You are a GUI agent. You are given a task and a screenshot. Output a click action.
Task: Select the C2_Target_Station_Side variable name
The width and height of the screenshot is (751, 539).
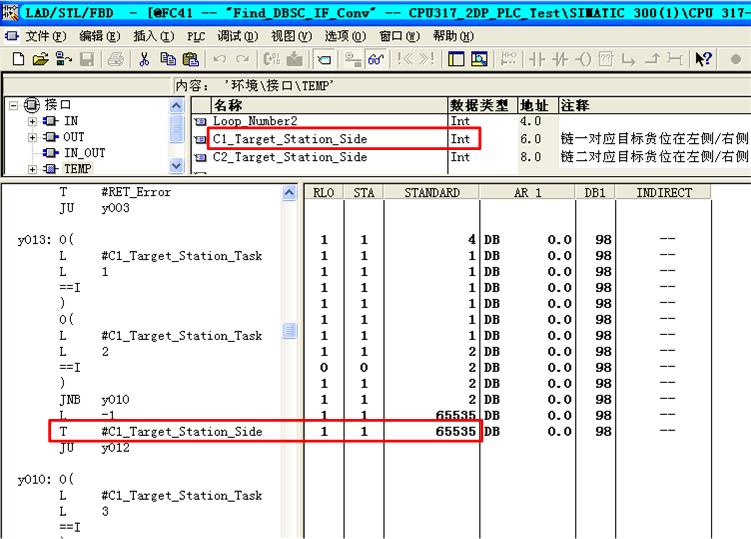click(x=290, y=157)
